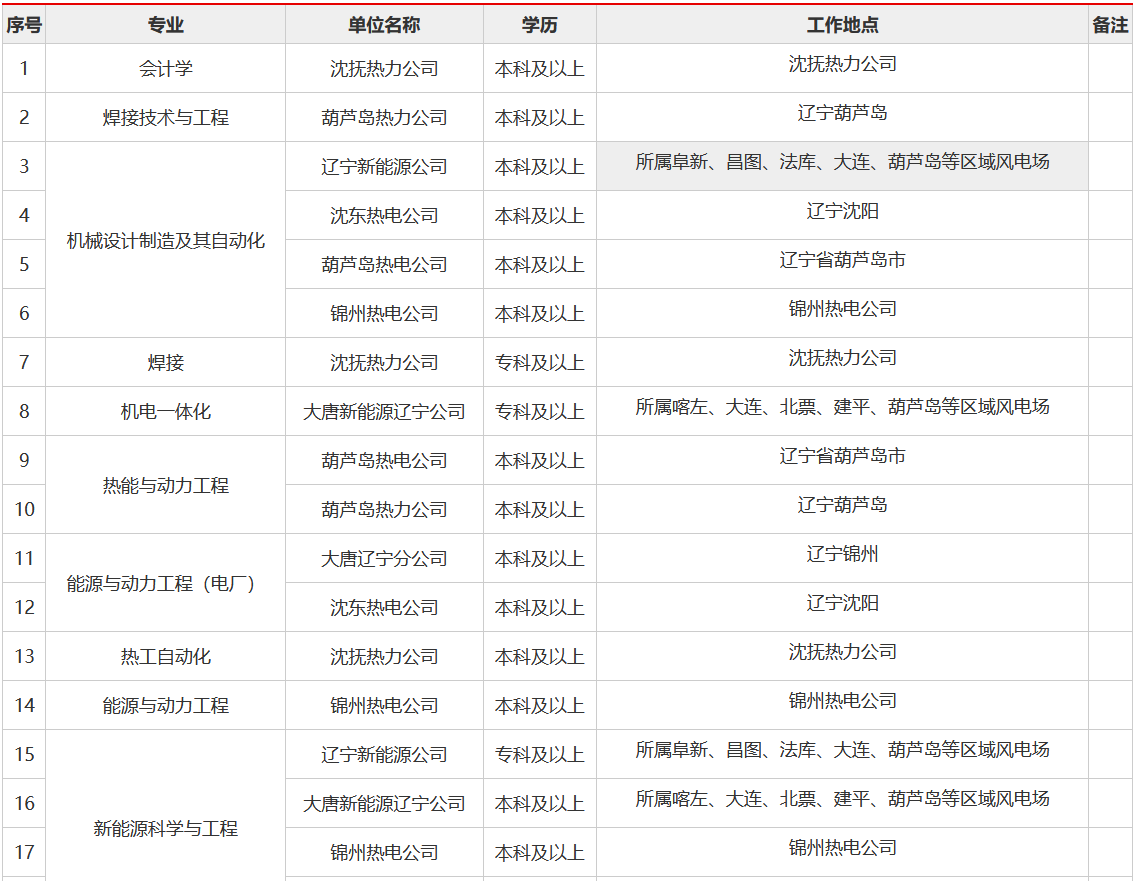Select 大唐新能源辽宁公司 unit name in row 8
The height and width of the screenshot is (881, 1137).
[x=384, y=412]
